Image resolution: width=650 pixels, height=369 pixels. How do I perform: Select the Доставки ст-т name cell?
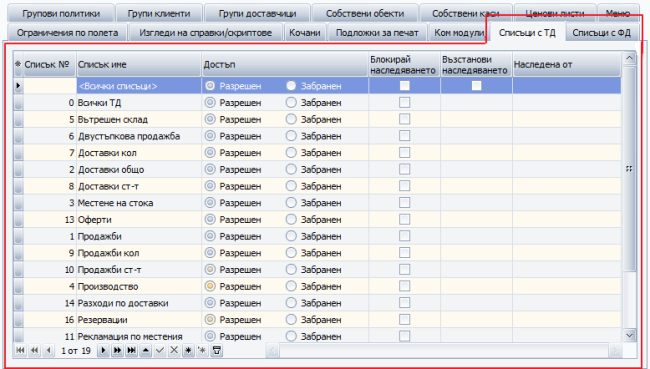click(x=139, y=186)
